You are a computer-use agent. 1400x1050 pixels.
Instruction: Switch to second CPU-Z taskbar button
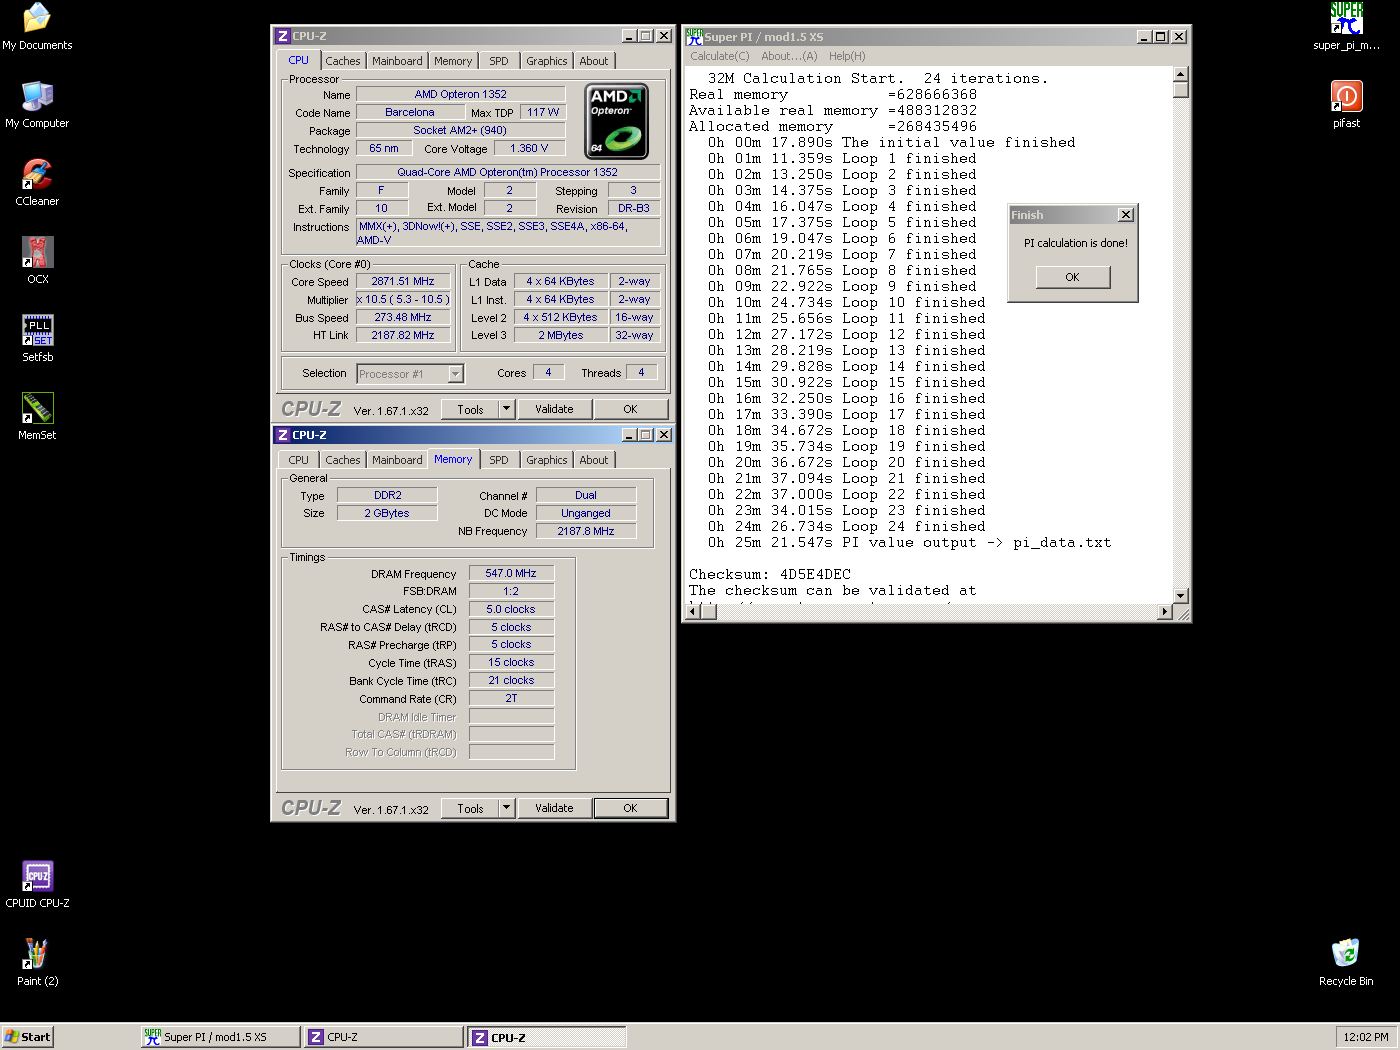click(x=547, y=1037)
